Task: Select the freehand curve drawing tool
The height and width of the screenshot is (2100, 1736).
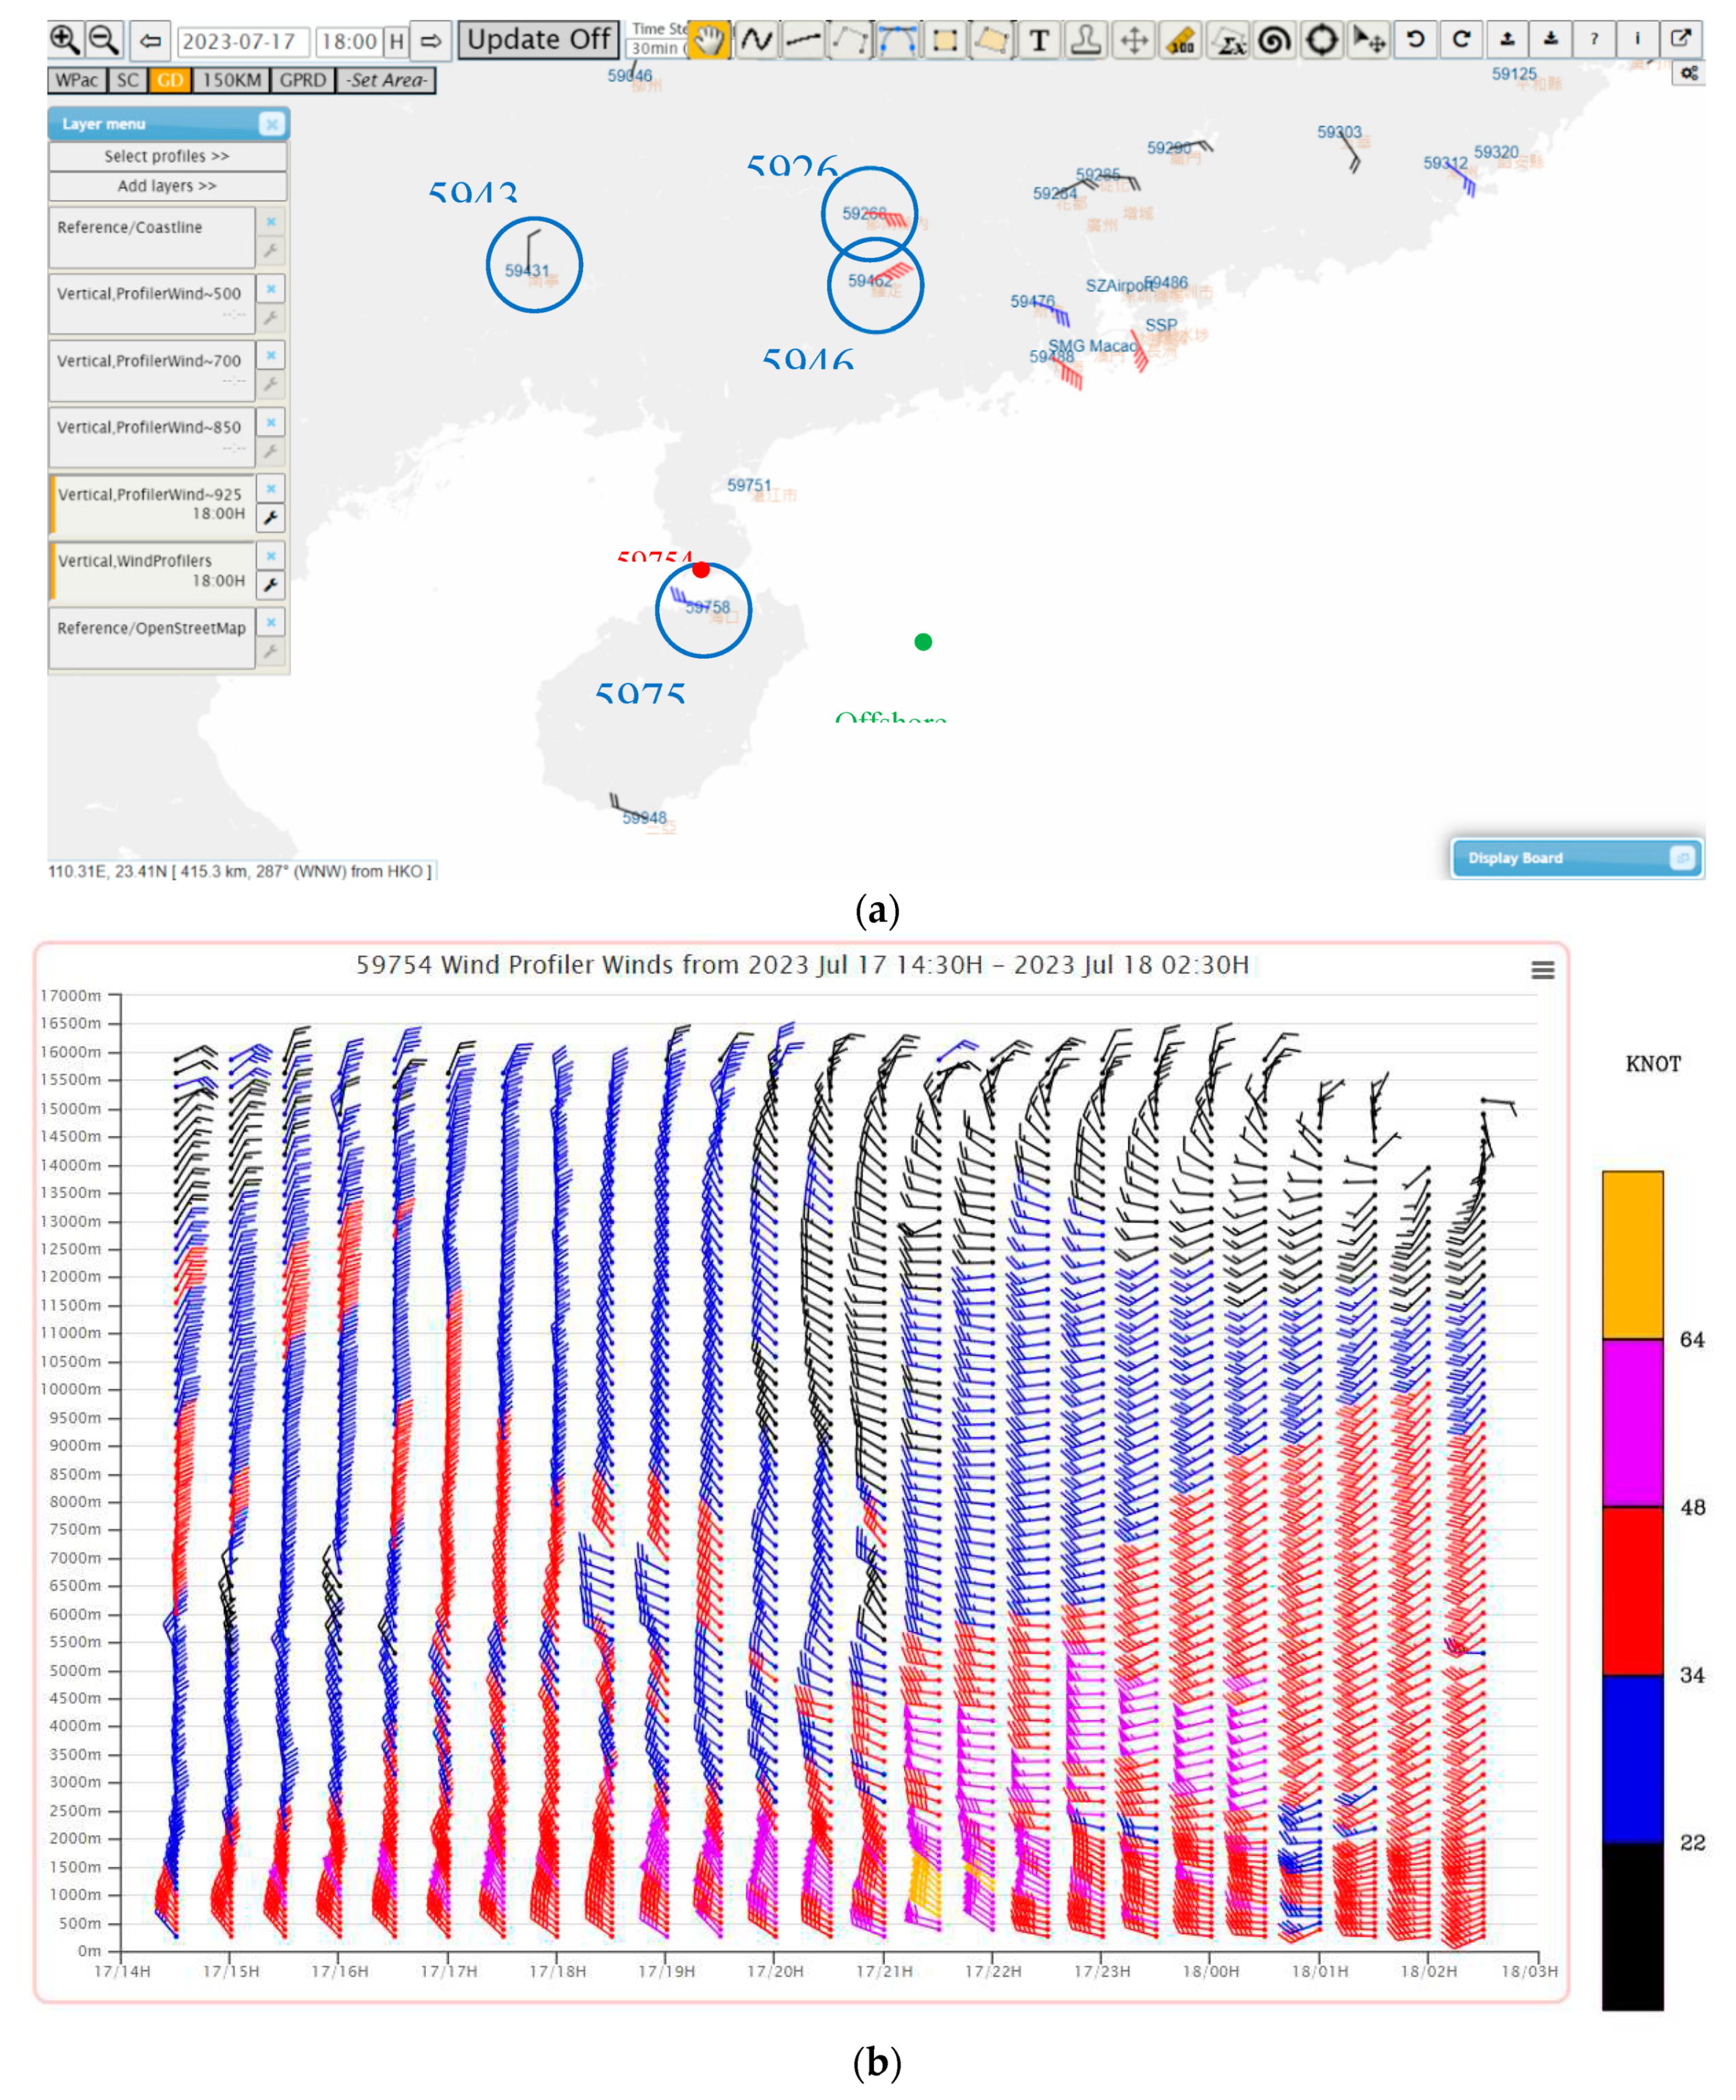Action: 757,41
